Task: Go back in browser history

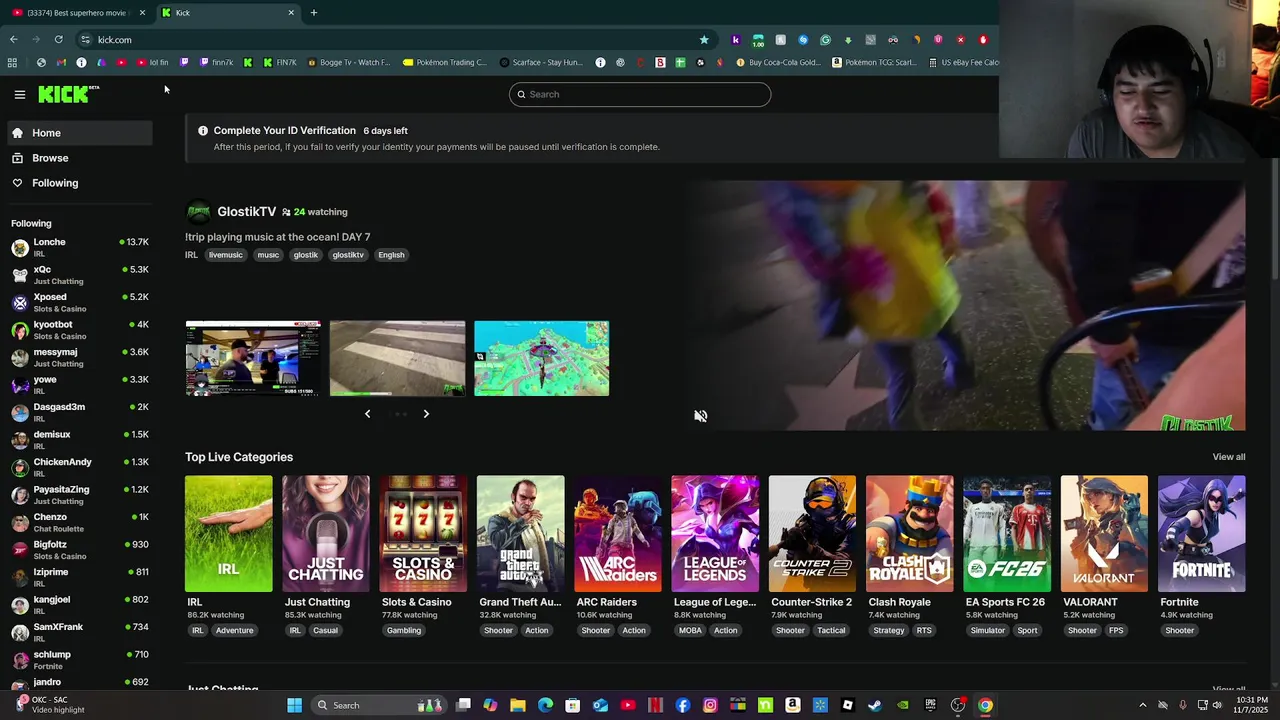Action: click(13, 40)
